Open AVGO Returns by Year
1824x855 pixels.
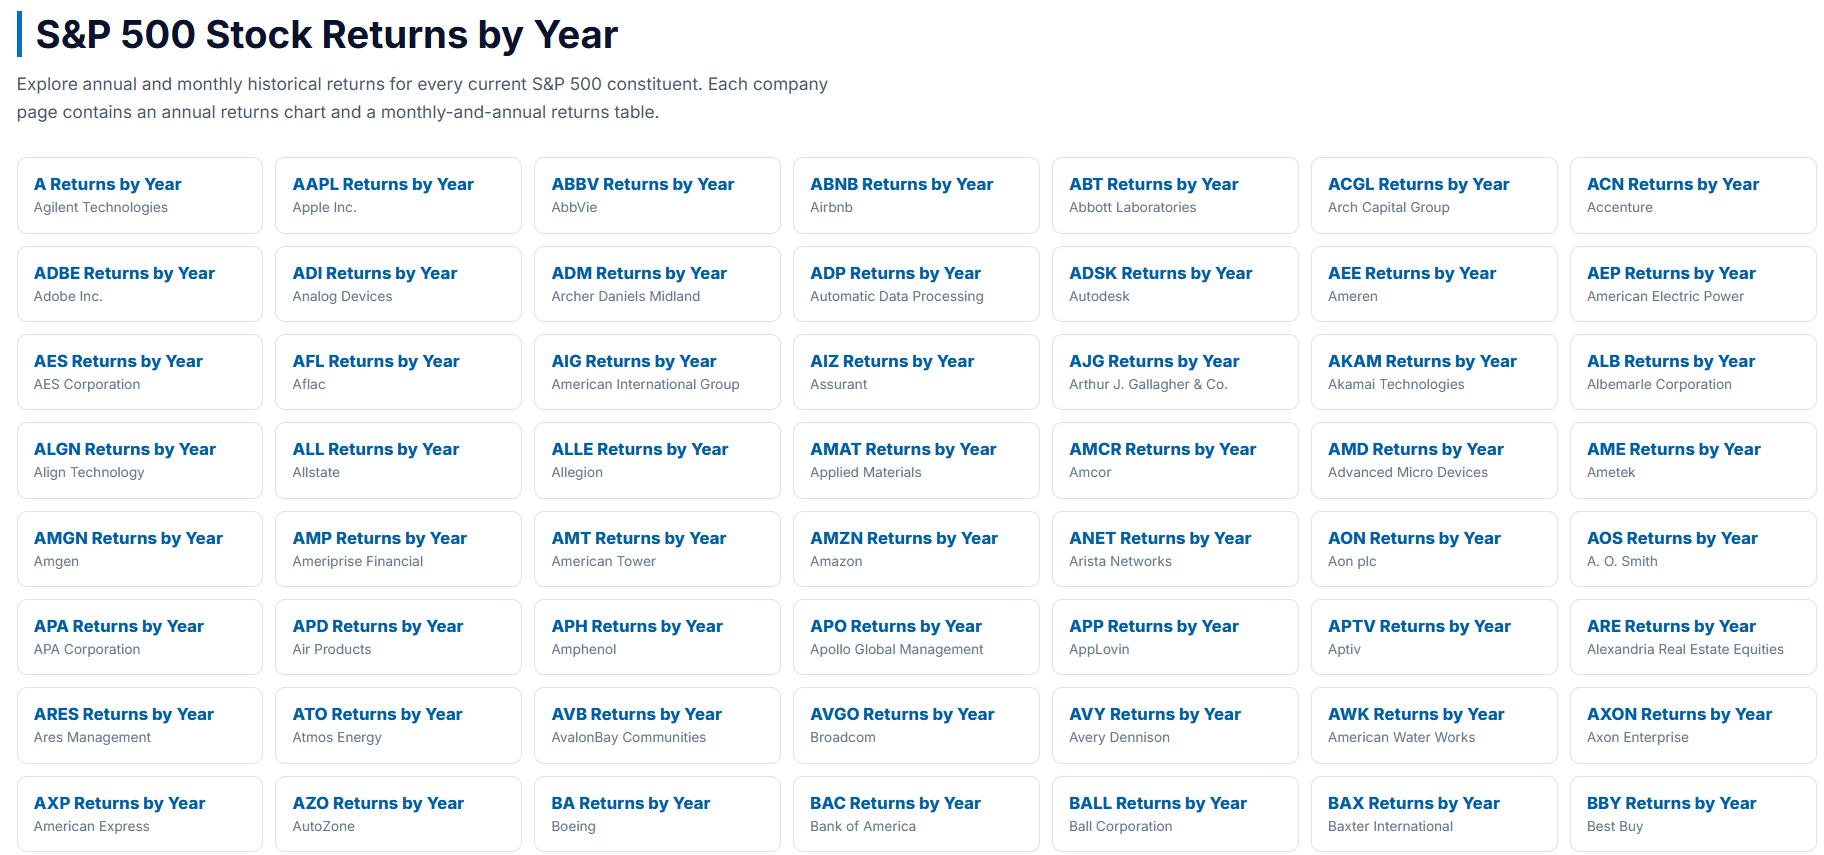pos(916,725)
